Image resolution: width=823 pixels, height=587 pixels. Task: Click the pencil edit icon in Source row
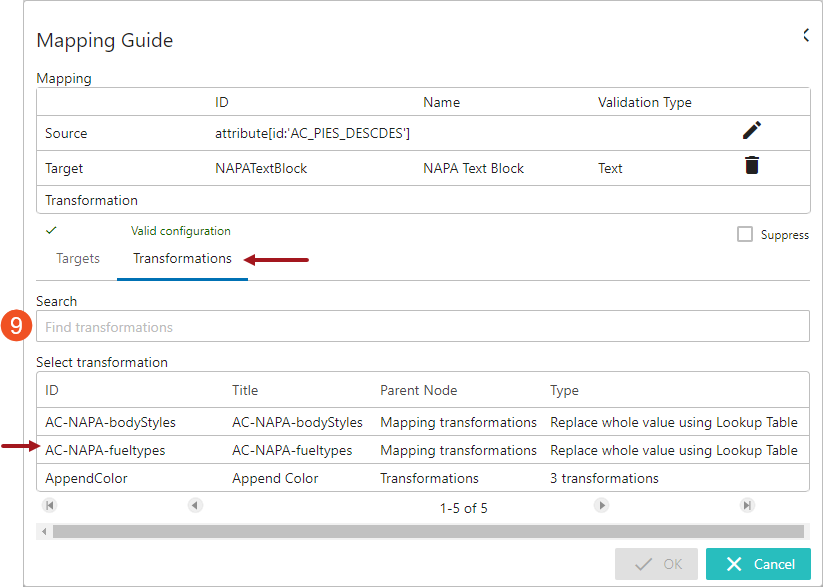[x=751, y=131]
